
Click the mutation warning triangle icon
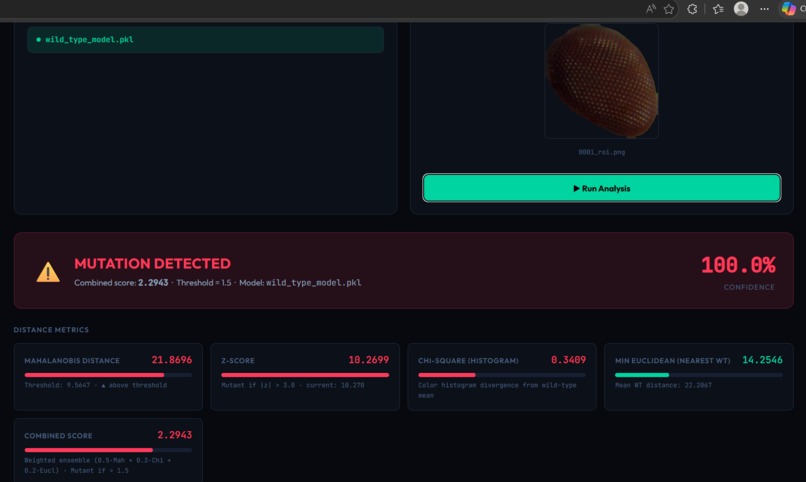pos(48,272)
